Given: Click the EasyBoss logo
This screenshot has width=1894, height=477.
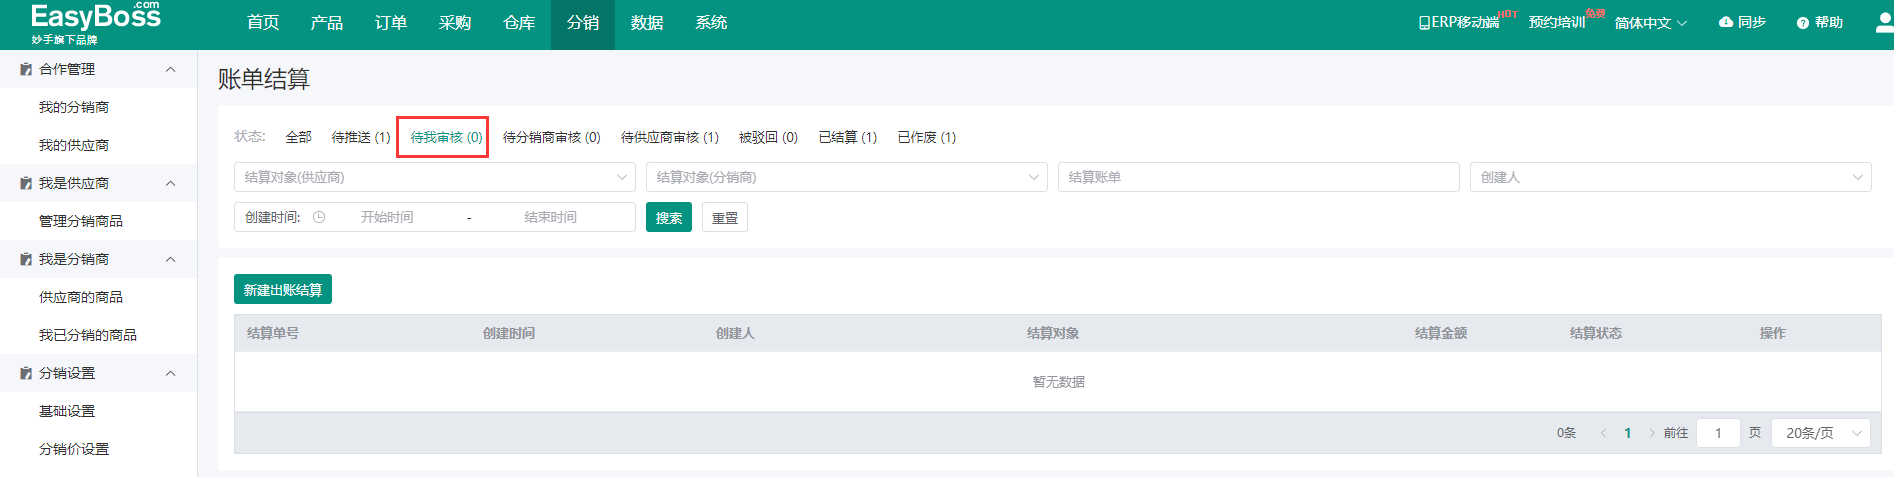Looking at the screenshot, I should (x=95, y=23).
